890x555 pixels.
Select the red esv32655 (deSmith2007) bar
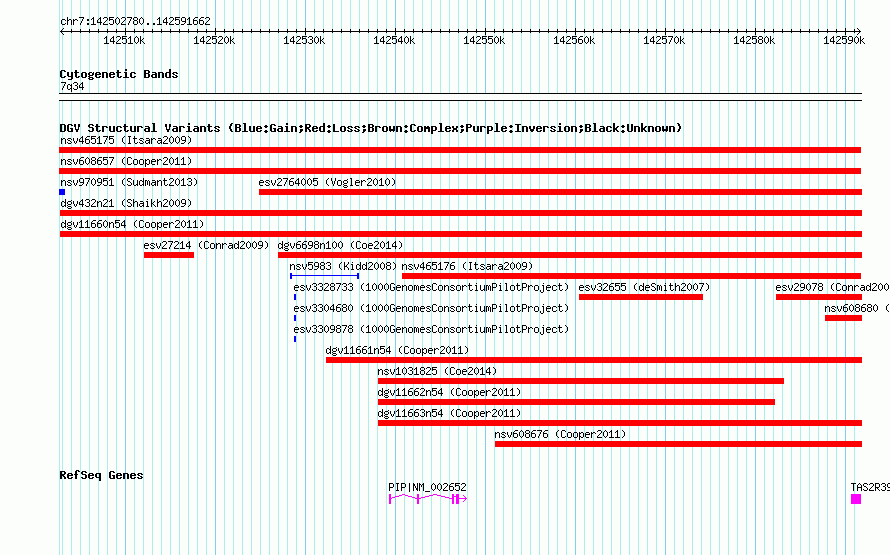[x=641, y=297]
